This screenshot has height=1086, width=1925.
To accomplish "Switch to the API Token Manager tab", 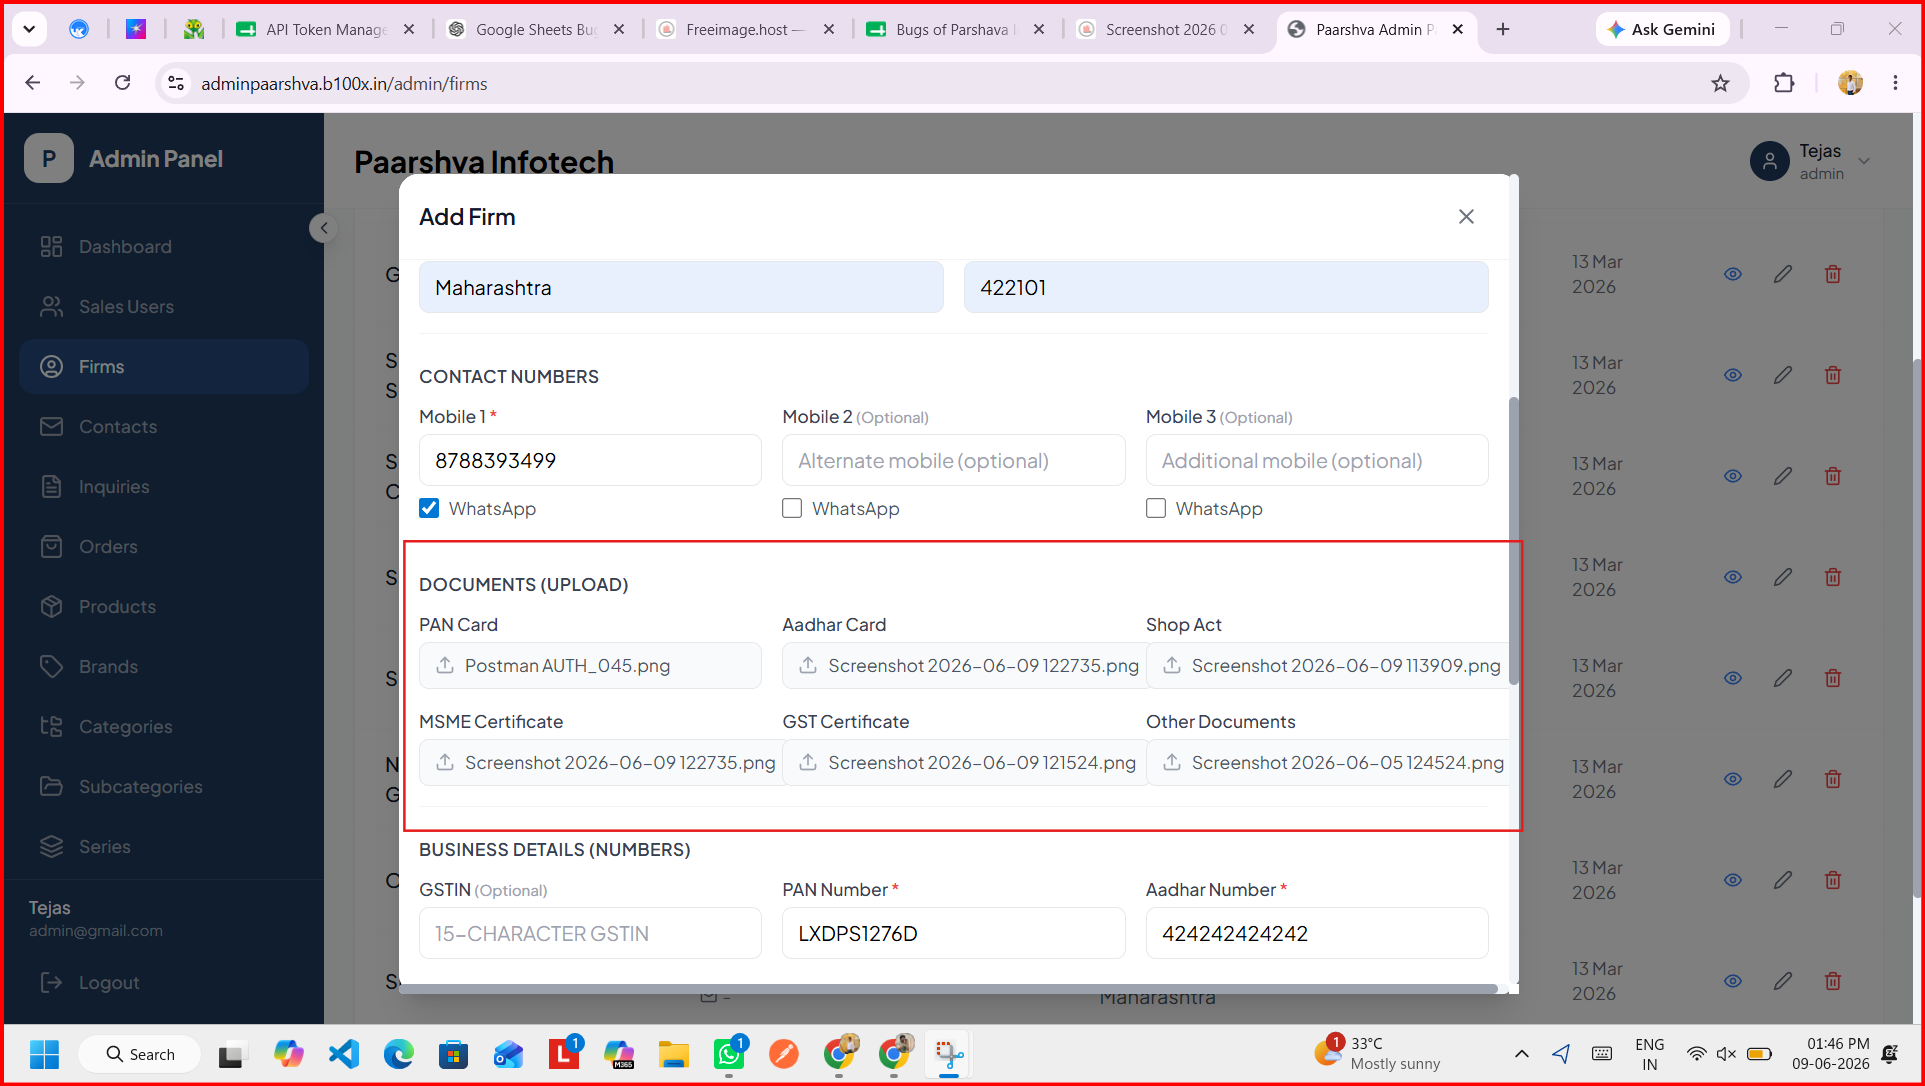I will tap(324, 29).
